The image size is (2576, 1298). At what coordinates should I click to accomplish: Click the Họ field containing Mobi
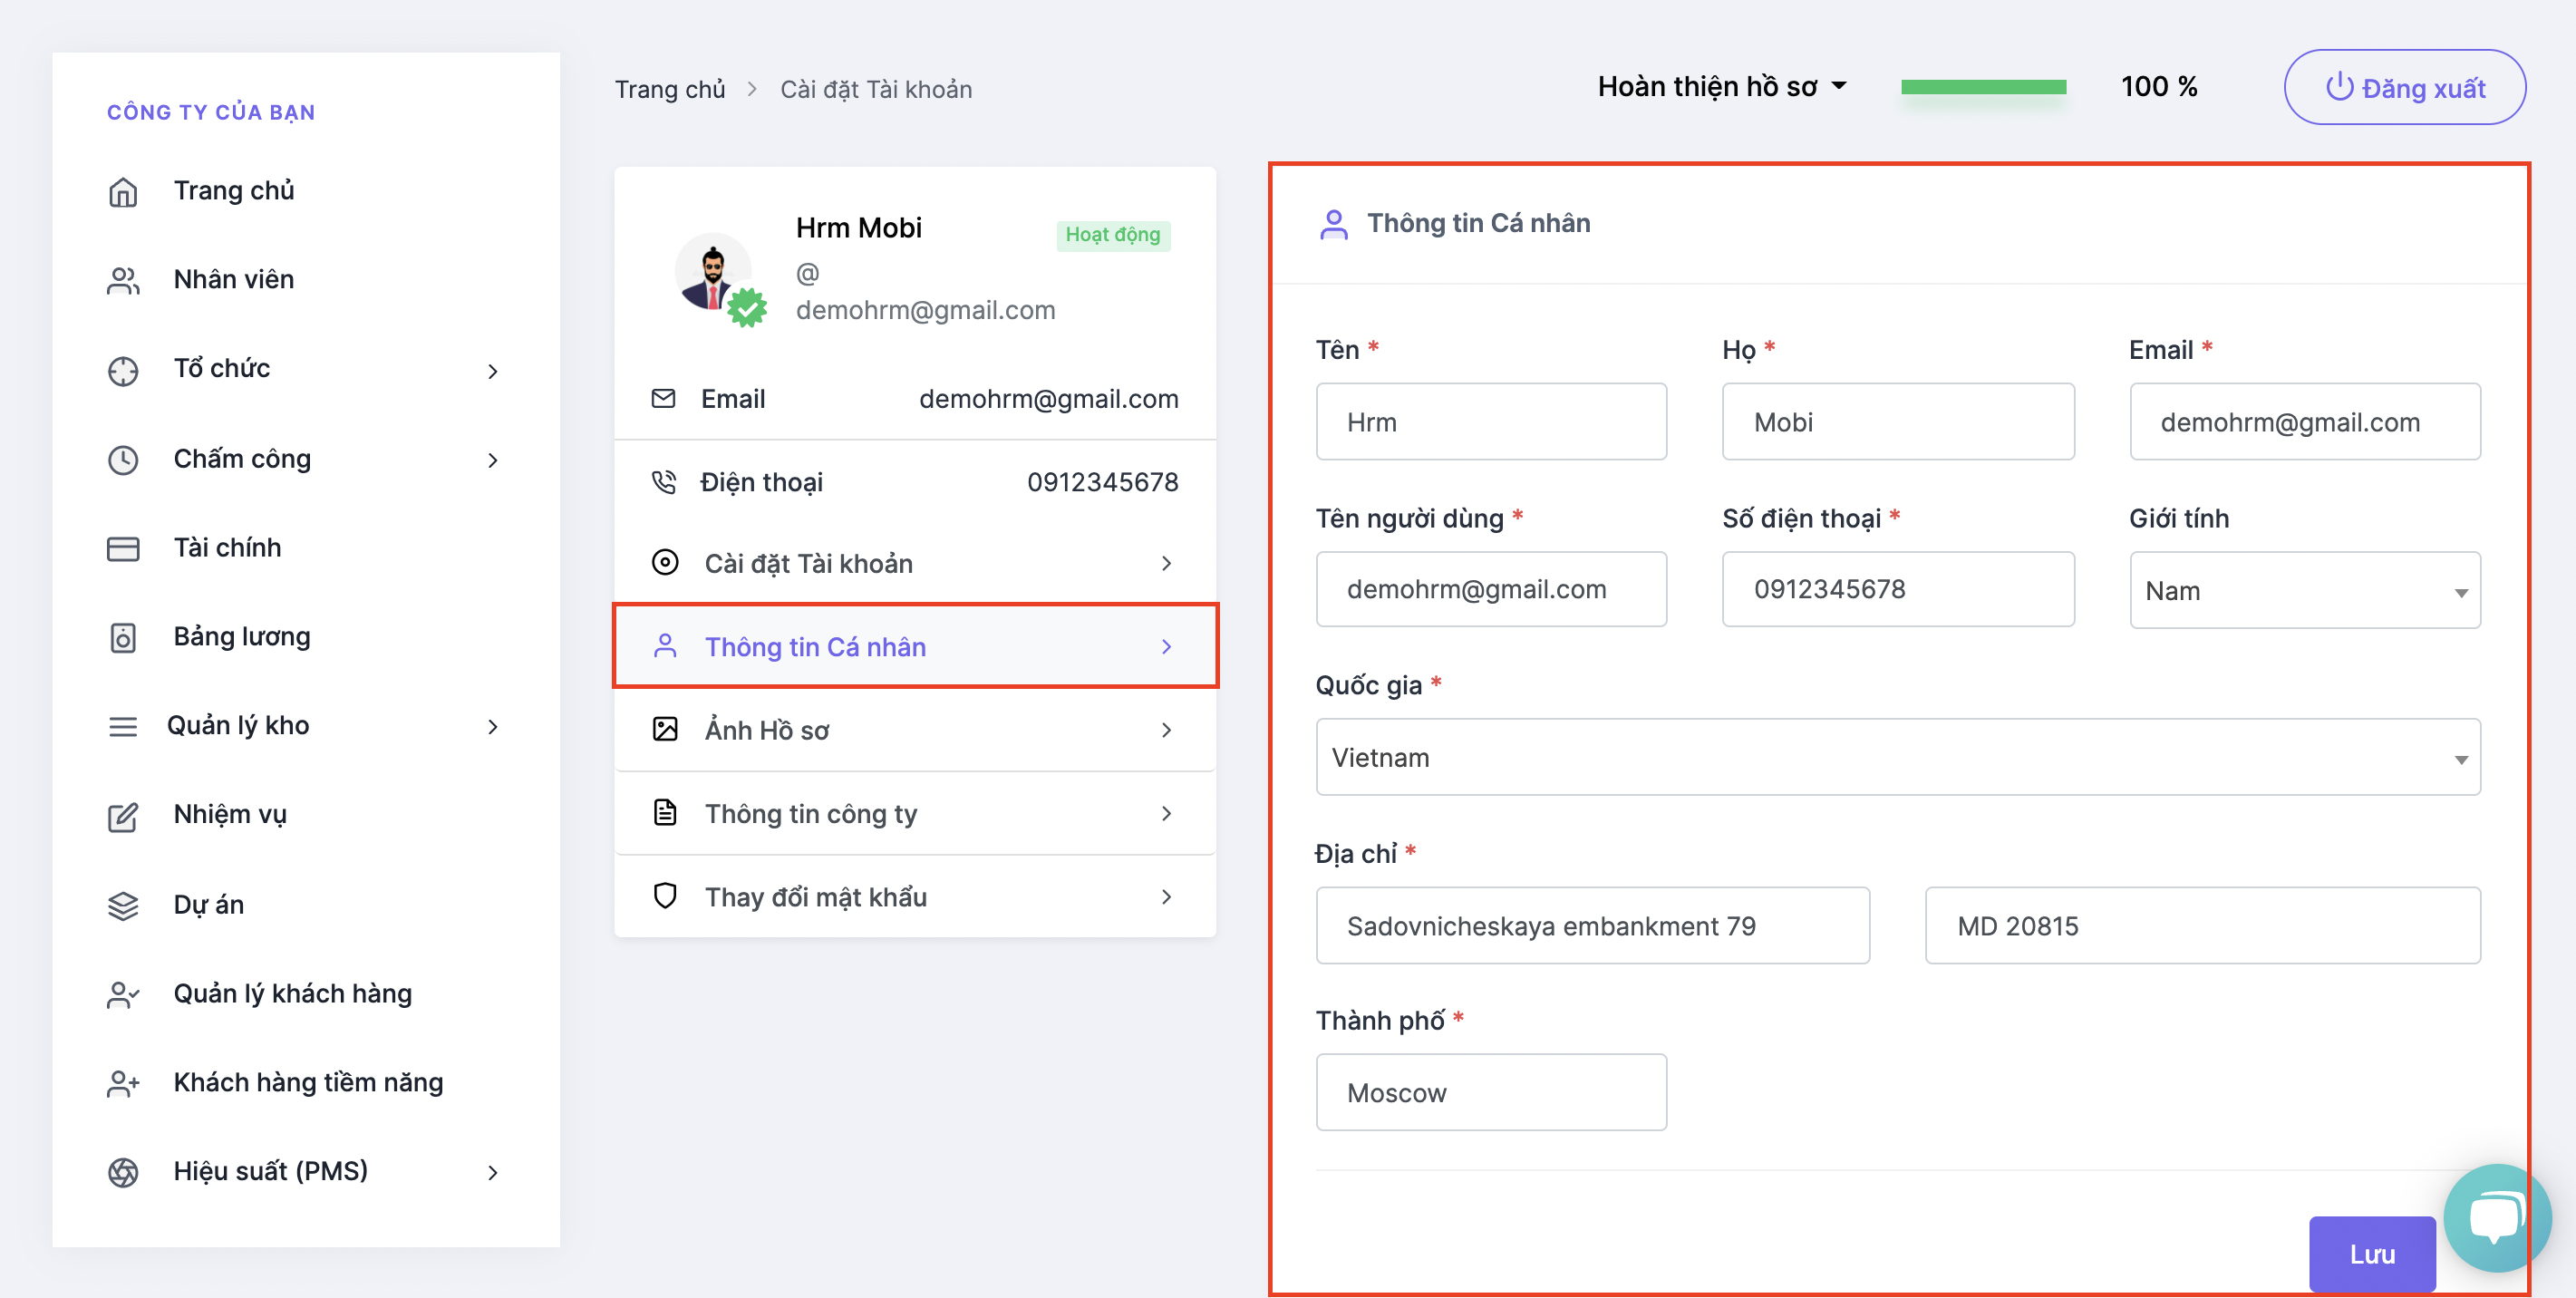1897,421
